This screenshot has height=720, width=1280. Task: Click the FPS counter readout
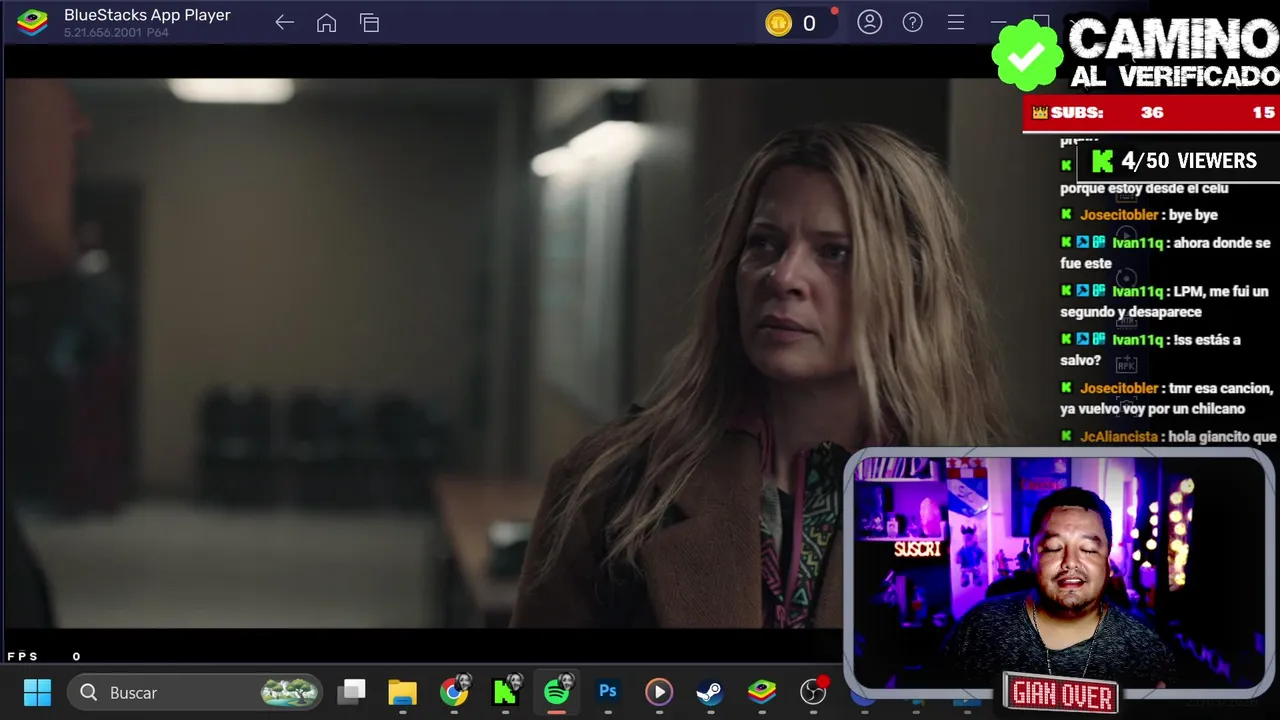point(44,657)
